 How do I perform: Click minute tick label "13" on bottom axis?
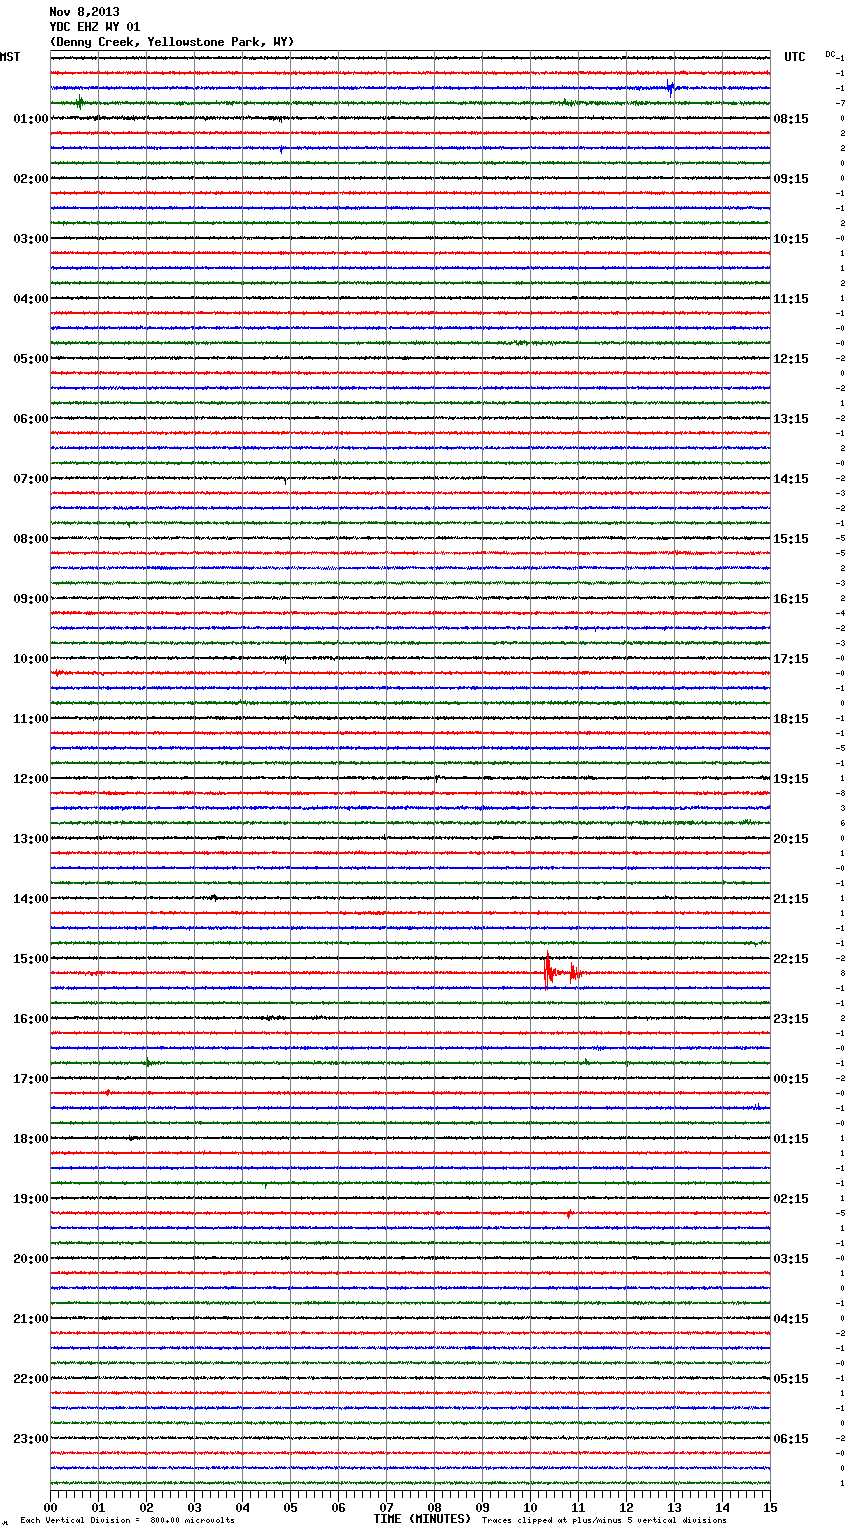coord(675,1507)
